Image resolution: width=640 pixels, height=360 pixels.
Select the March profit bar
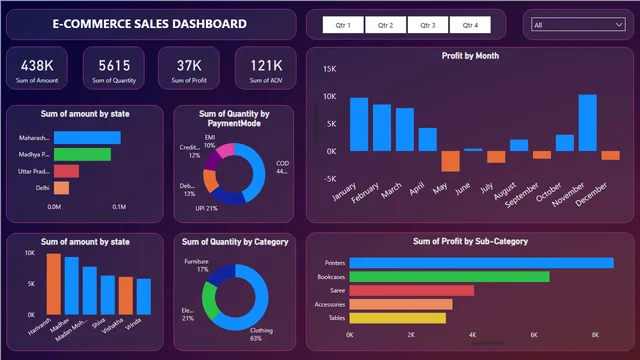coord(405,129)
